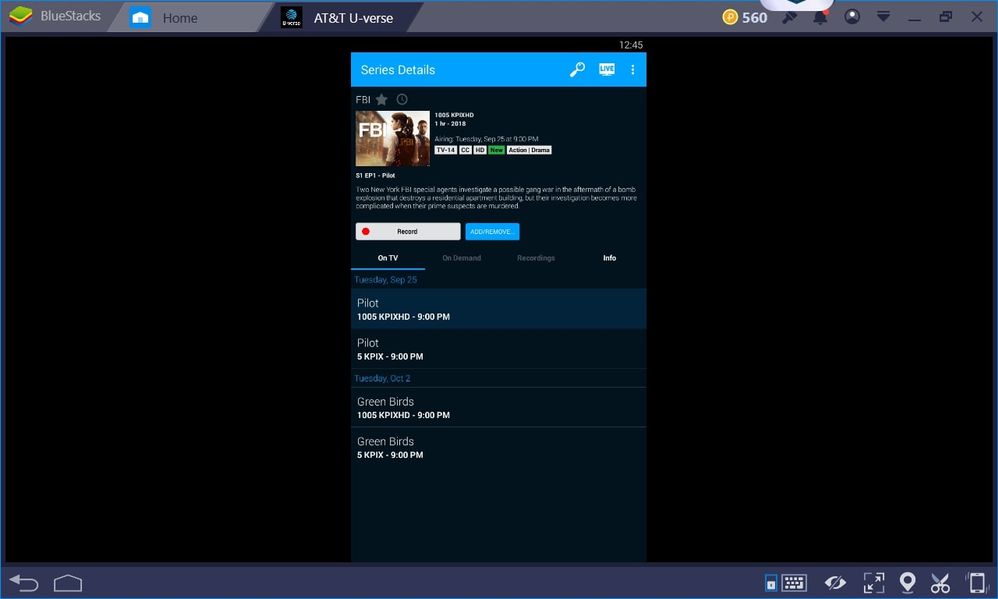Open the three-dot overflow menu

632,70
